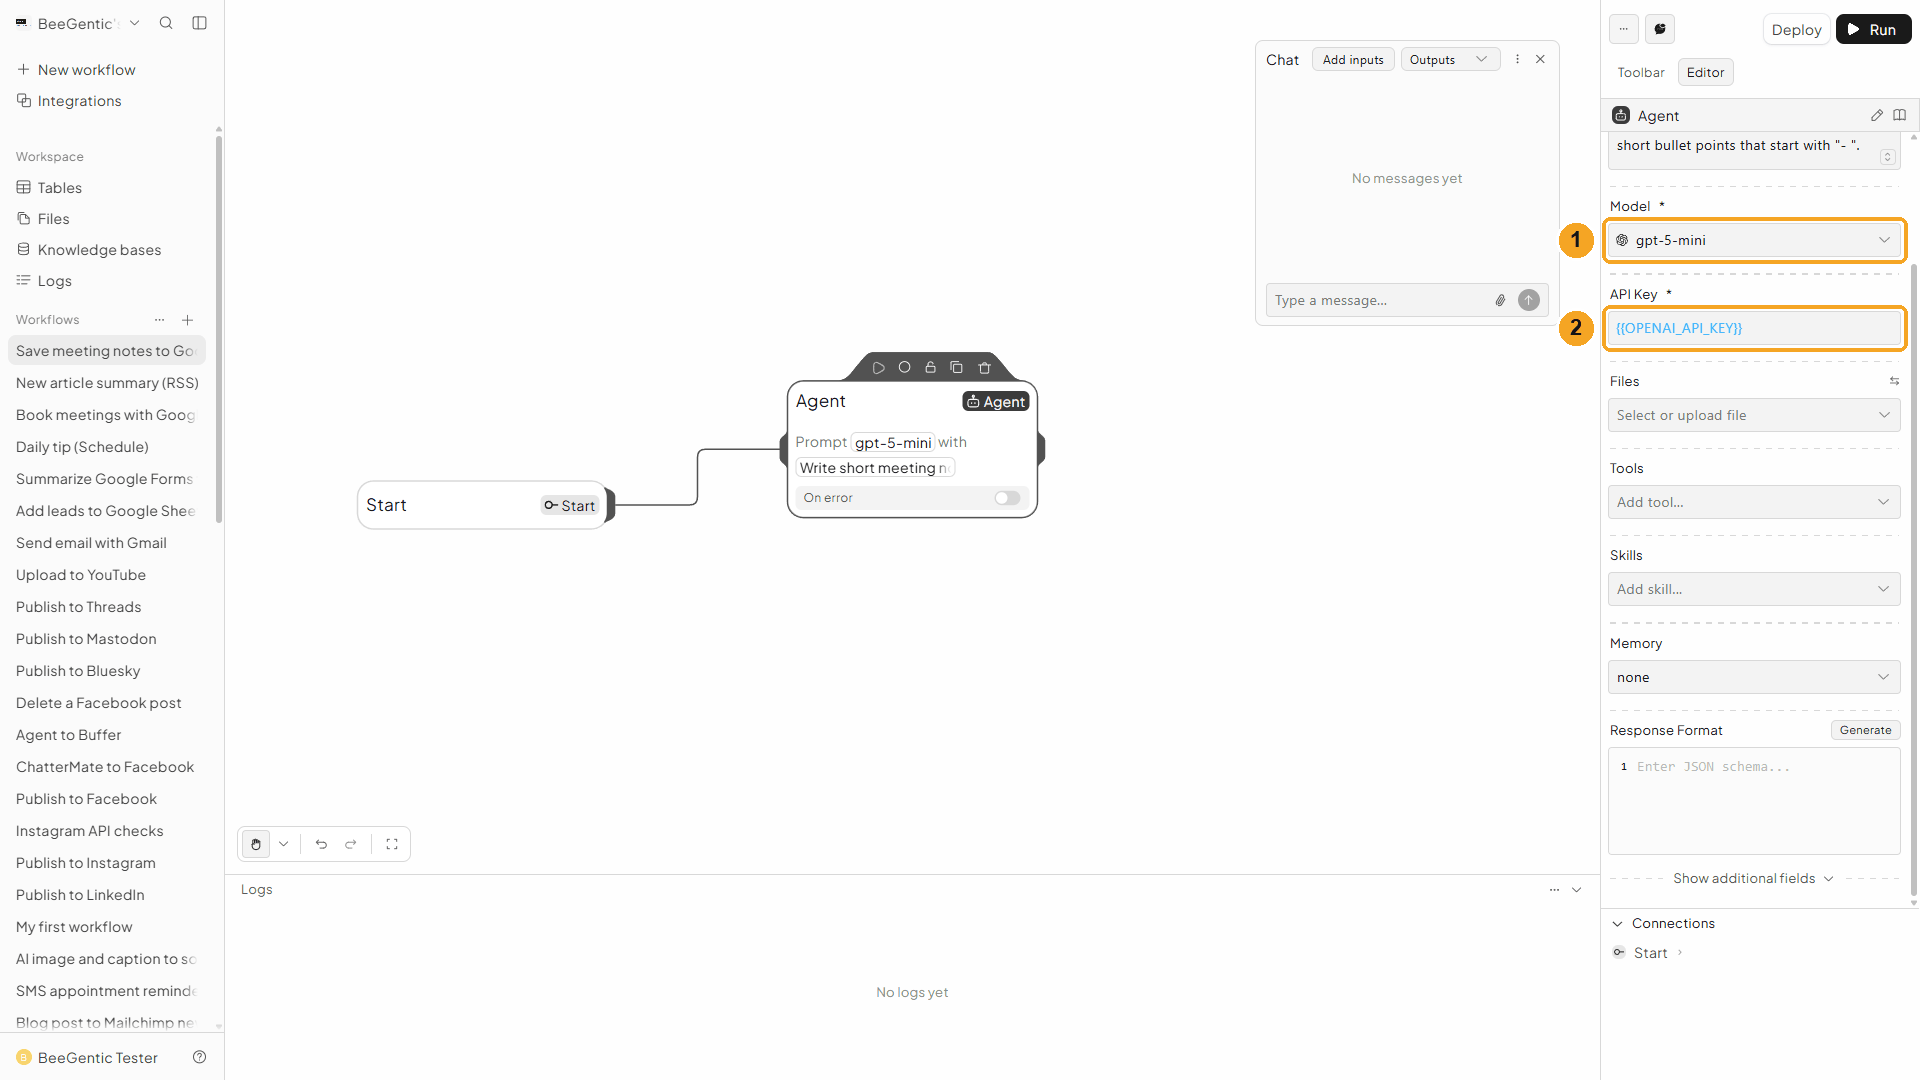Toggle the On error switch
This screenshot has width=1920, height=1080.
point(1007,498)
